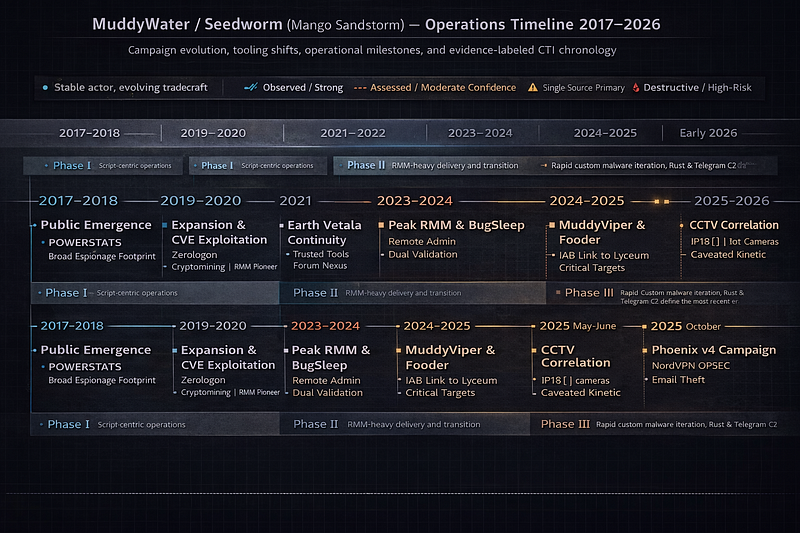Click the 2025 May-June timeline marker
800x533 pixels.
(578, 326)
